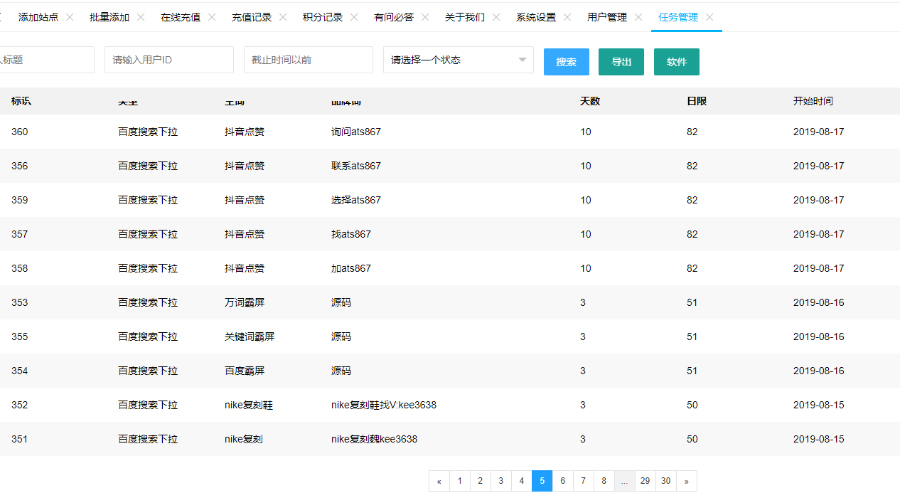Go to the previous pages with « arrow
The height and width of the screenshot is (493, 900).
click(439, 481)
